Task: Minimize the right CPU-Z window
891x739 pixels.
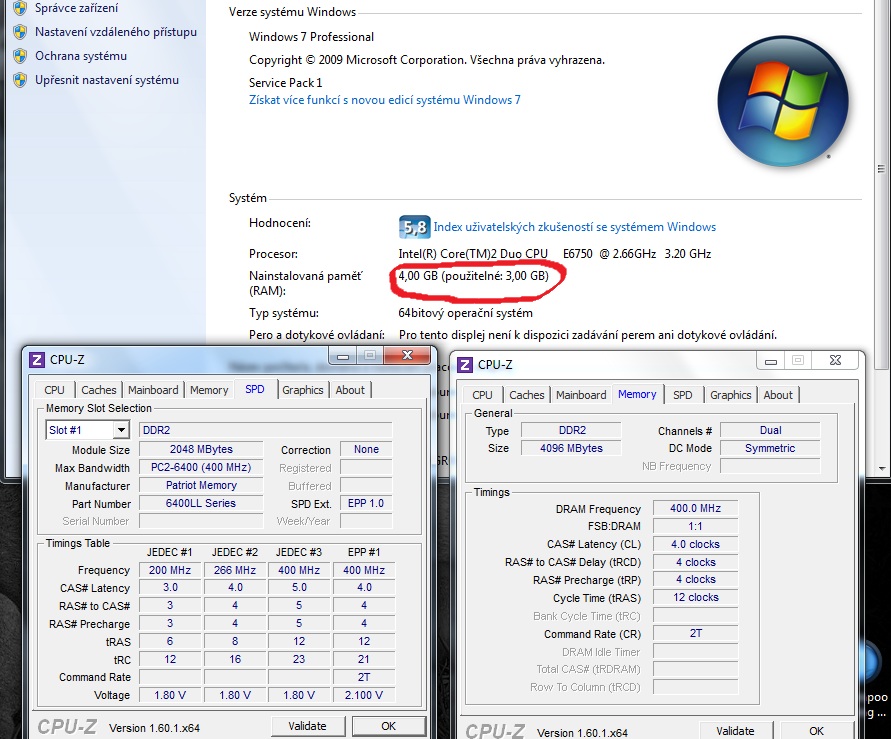Action: (771, 361)
